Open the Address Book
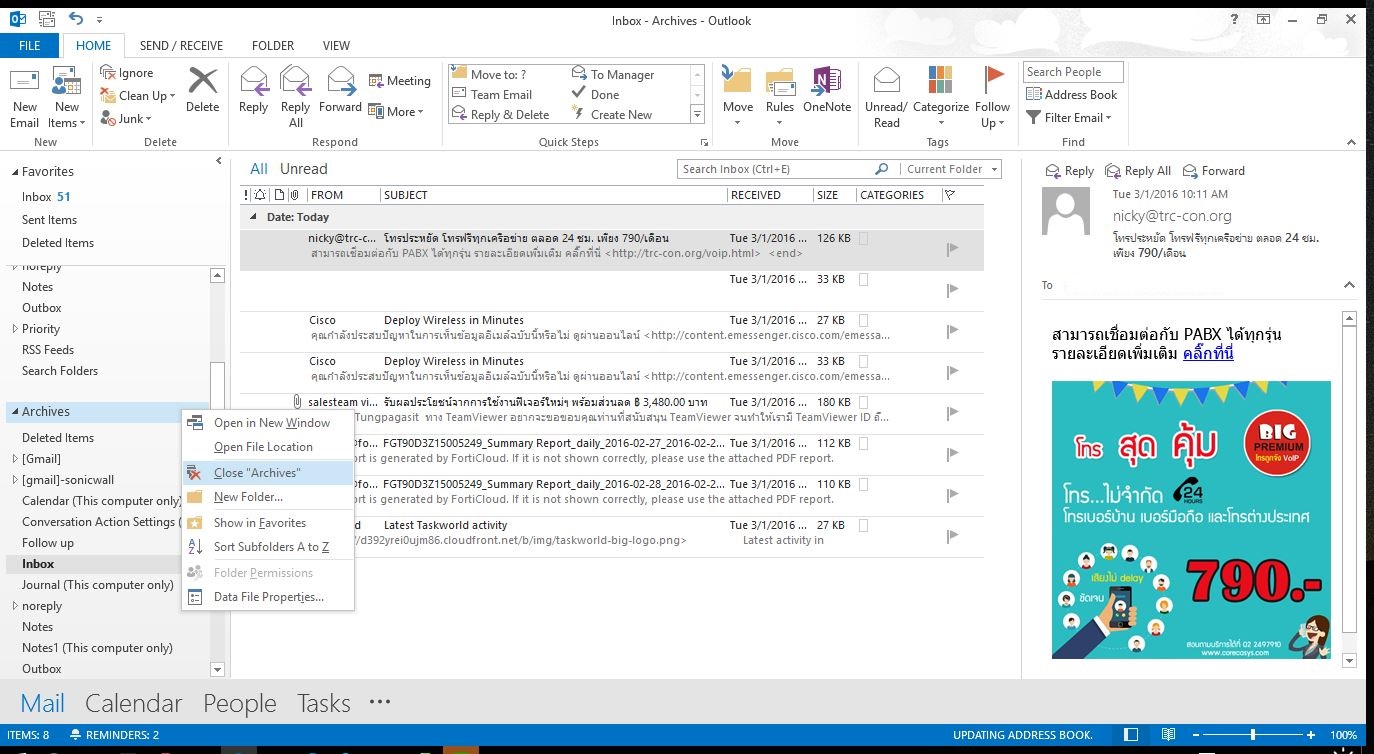The width and height of the screenshot is (1374, 754). [x=1072, y=94]
